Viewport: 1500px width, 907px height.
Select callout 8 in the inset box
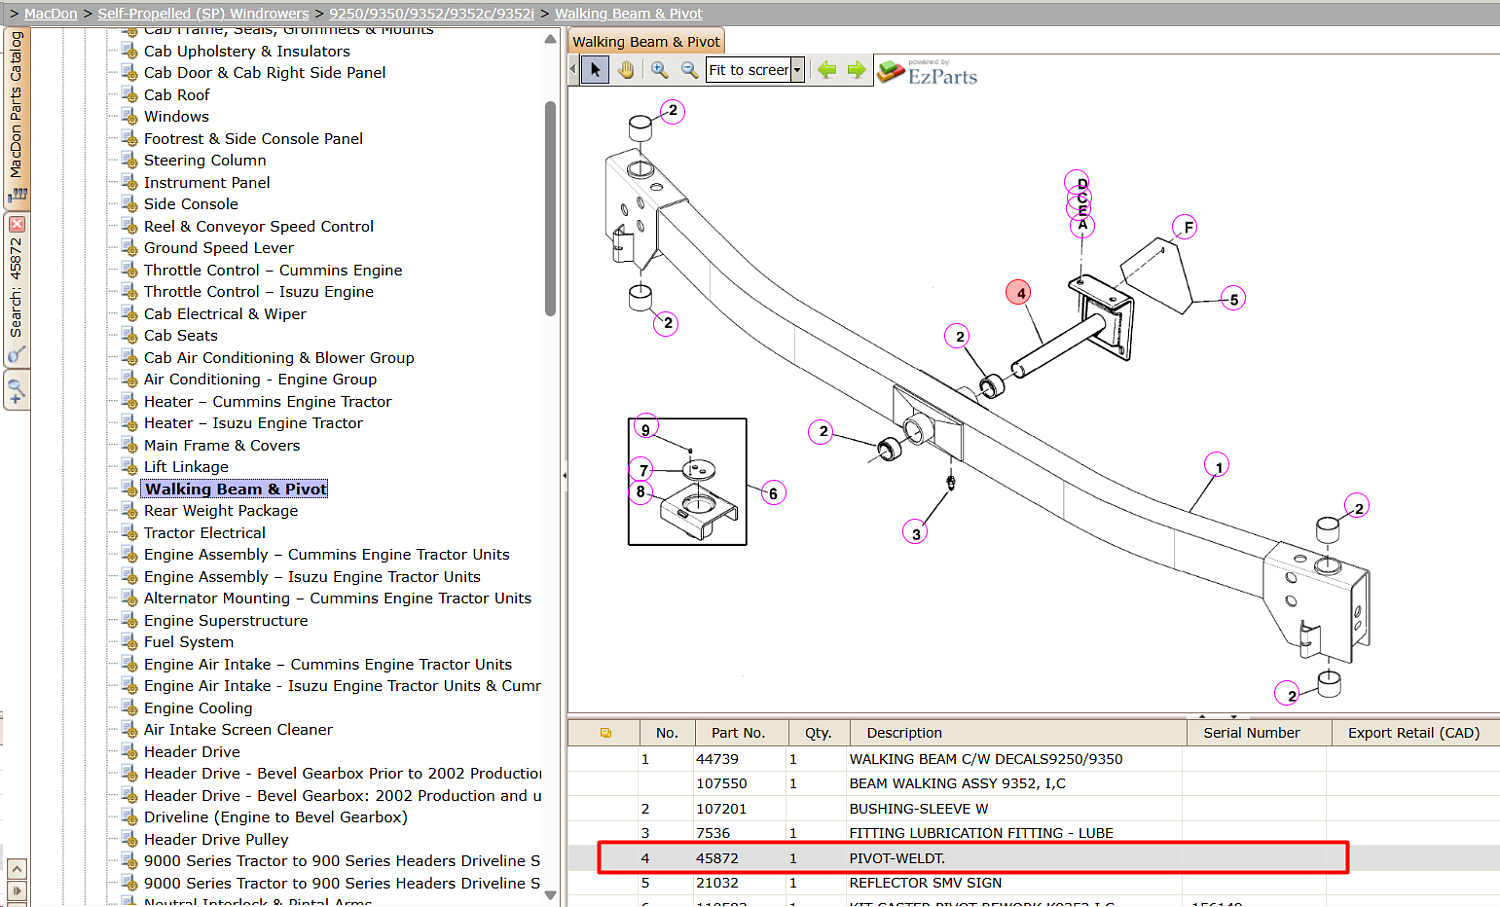coord(641,491)
